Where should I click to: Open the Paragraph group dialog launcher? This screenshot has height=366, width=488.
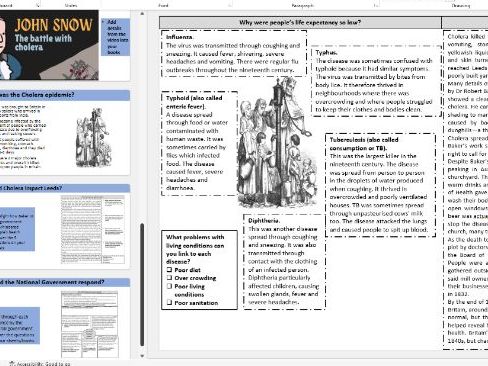coord(376,5)
